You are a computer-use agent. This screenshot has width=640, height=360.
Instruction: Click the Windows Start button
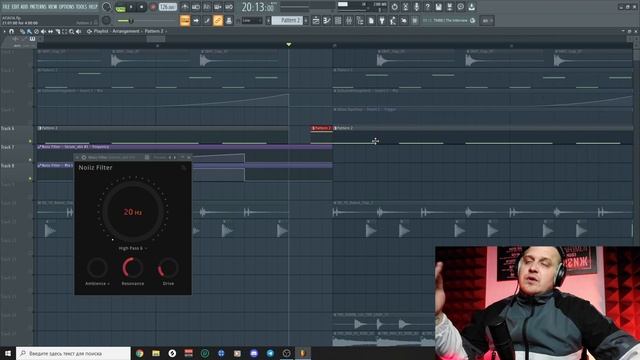(x=8, y=353)
